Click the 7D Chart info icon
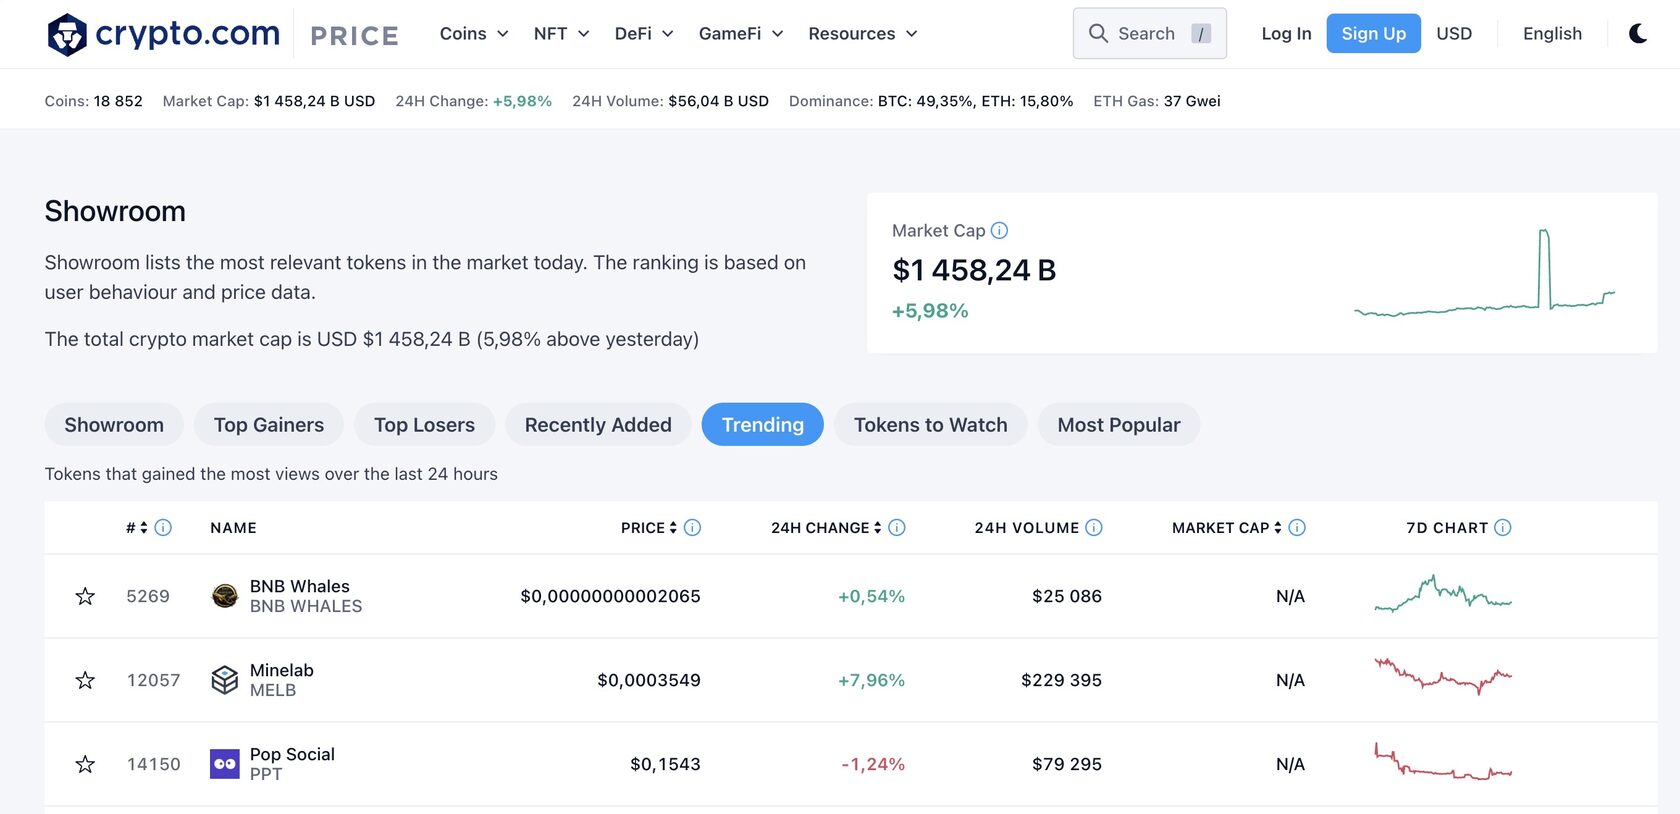The height and width of the screenshot is (814, 1680). [1502, 528]
